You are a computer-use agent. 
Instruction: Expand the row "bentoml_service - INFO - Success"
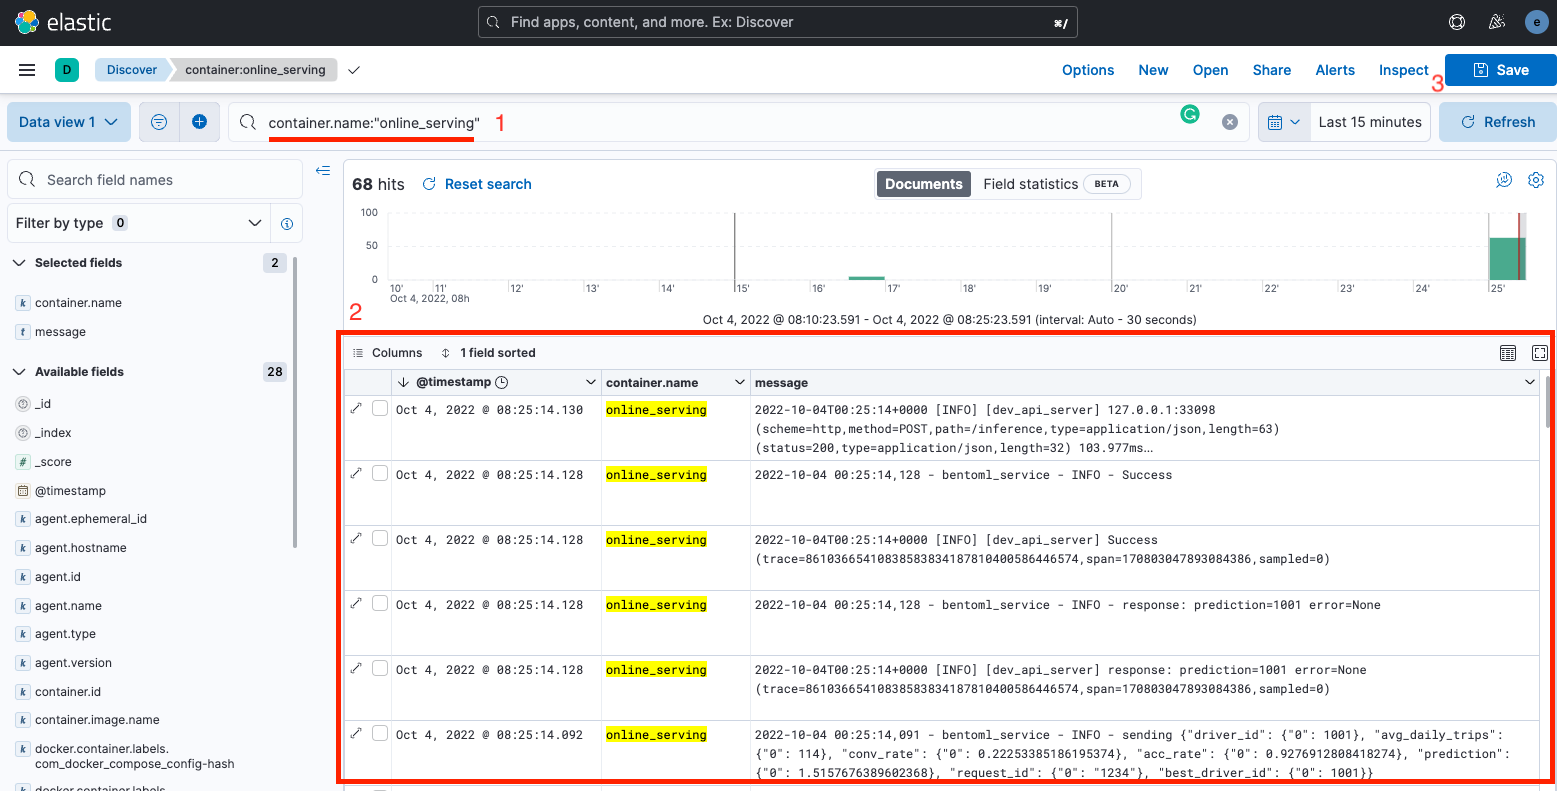coord(356,473)
